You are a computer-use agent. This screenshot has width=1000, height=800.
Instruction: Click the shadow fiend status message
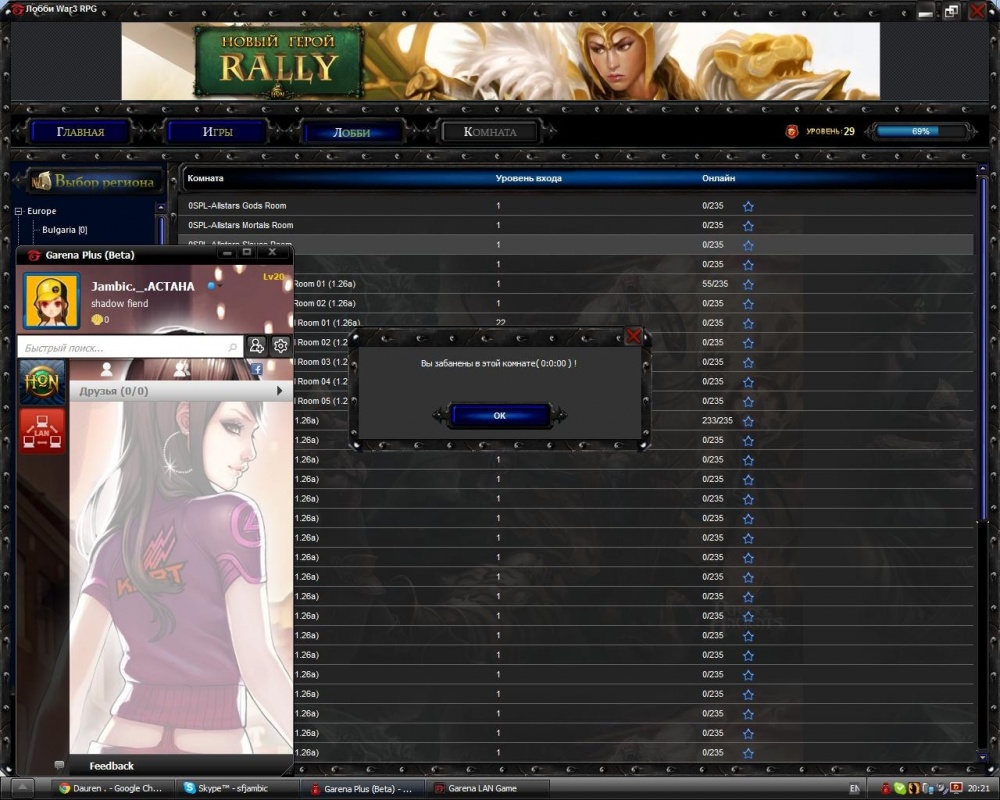[119, 304]
